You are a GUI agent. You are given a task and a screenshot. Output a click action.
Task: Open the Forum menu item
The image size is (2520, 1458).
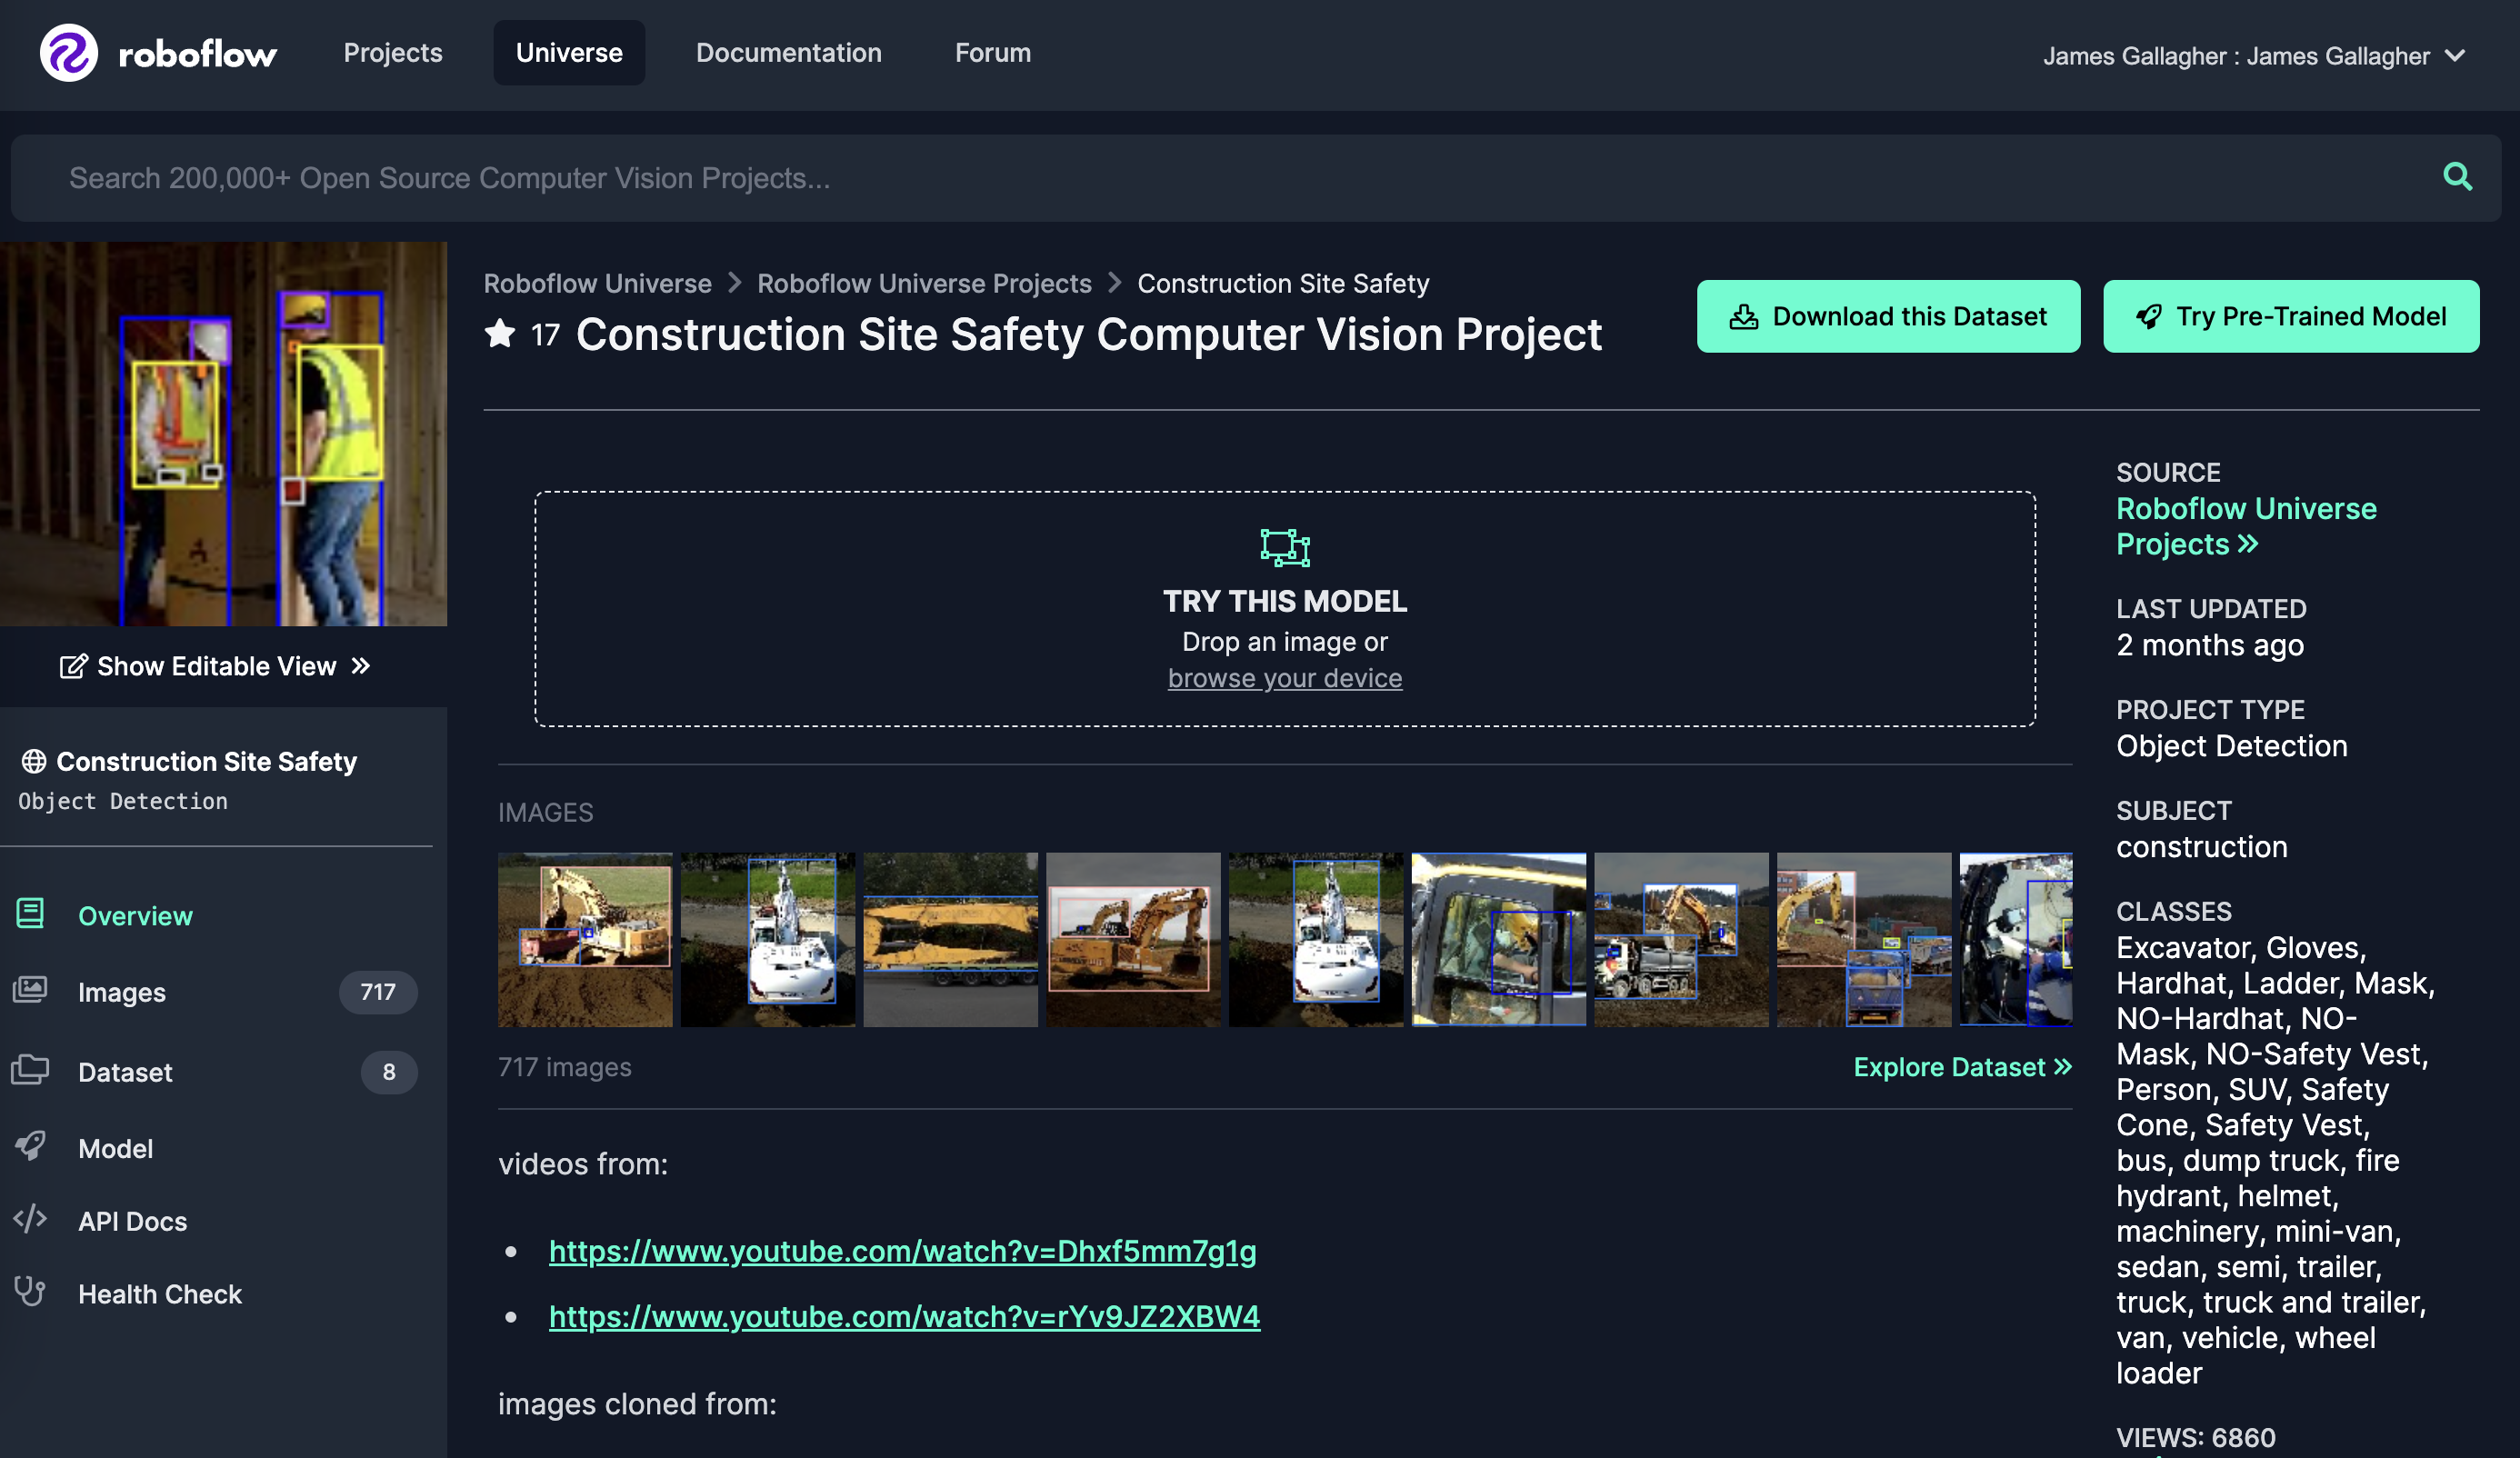(992, 52)
